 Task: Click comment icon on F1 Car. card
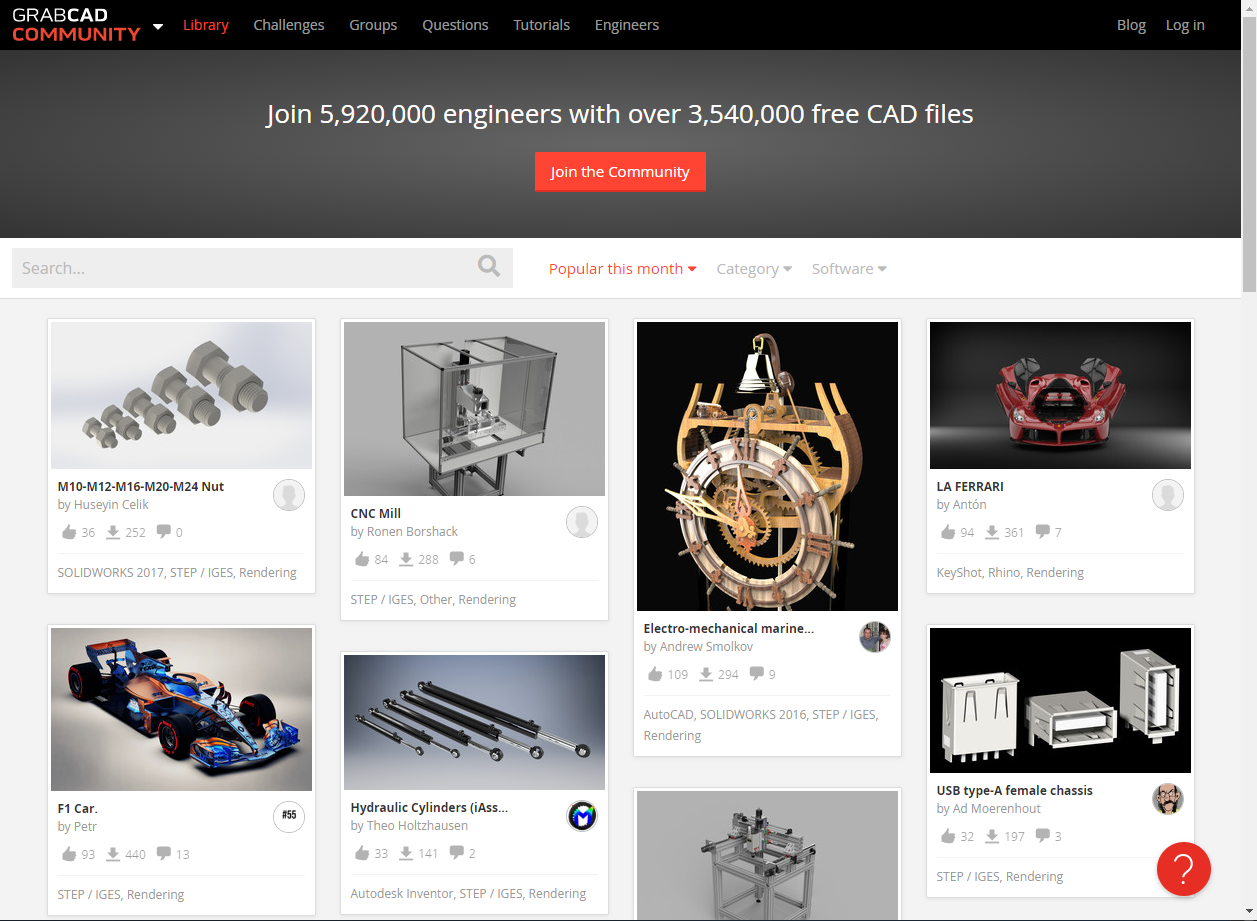pyautogui.click(x=164, y=853)
